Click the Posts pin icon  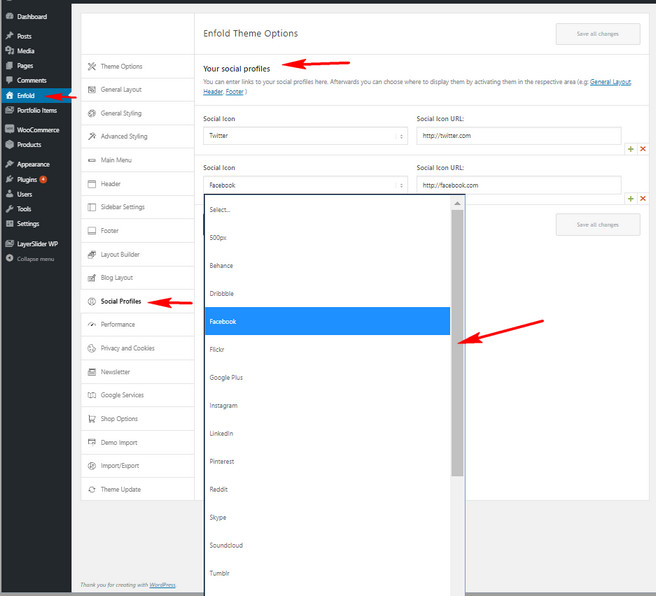10,36
